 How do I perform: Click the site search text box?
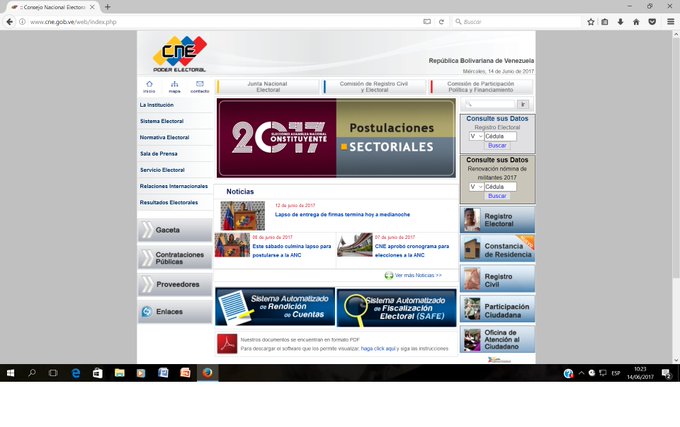(490, 104)
